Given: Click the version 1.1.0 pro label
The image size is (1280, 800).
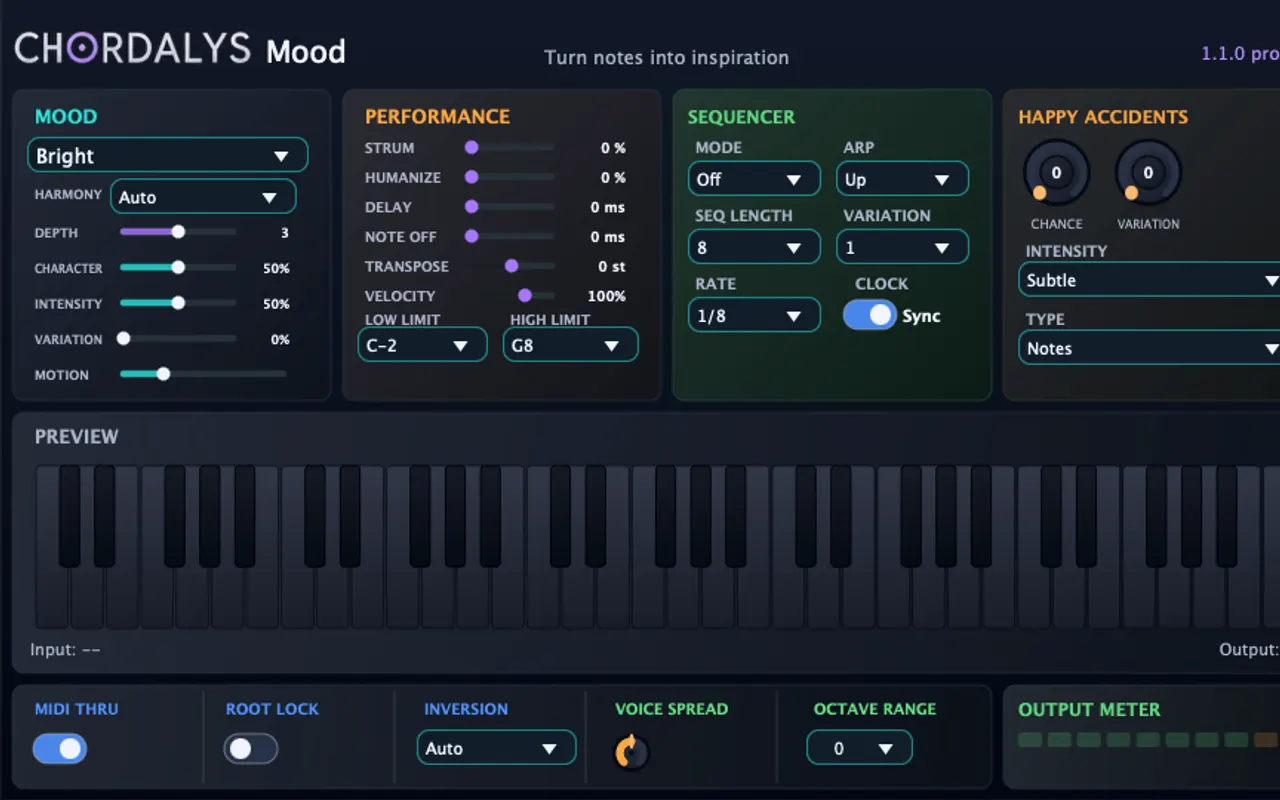Looking at the screenshot, I should [x=1240, y=53].
